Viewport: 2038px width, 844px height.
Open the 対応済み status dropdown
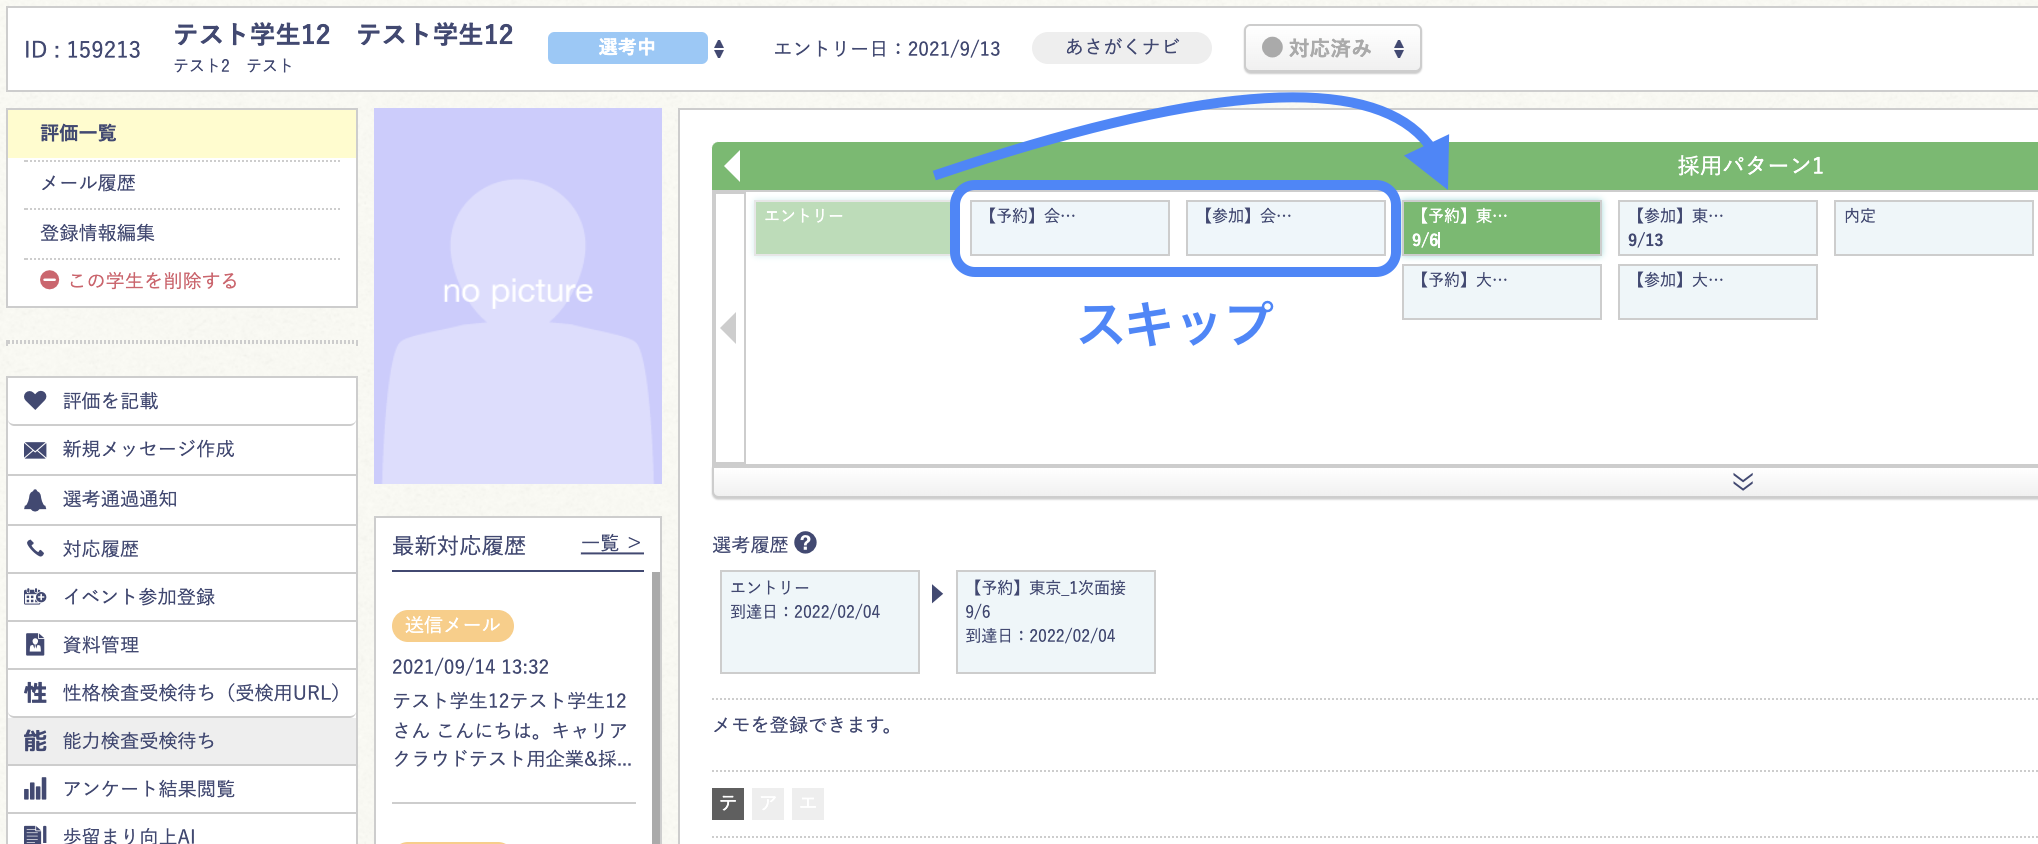coord(1332,48)
